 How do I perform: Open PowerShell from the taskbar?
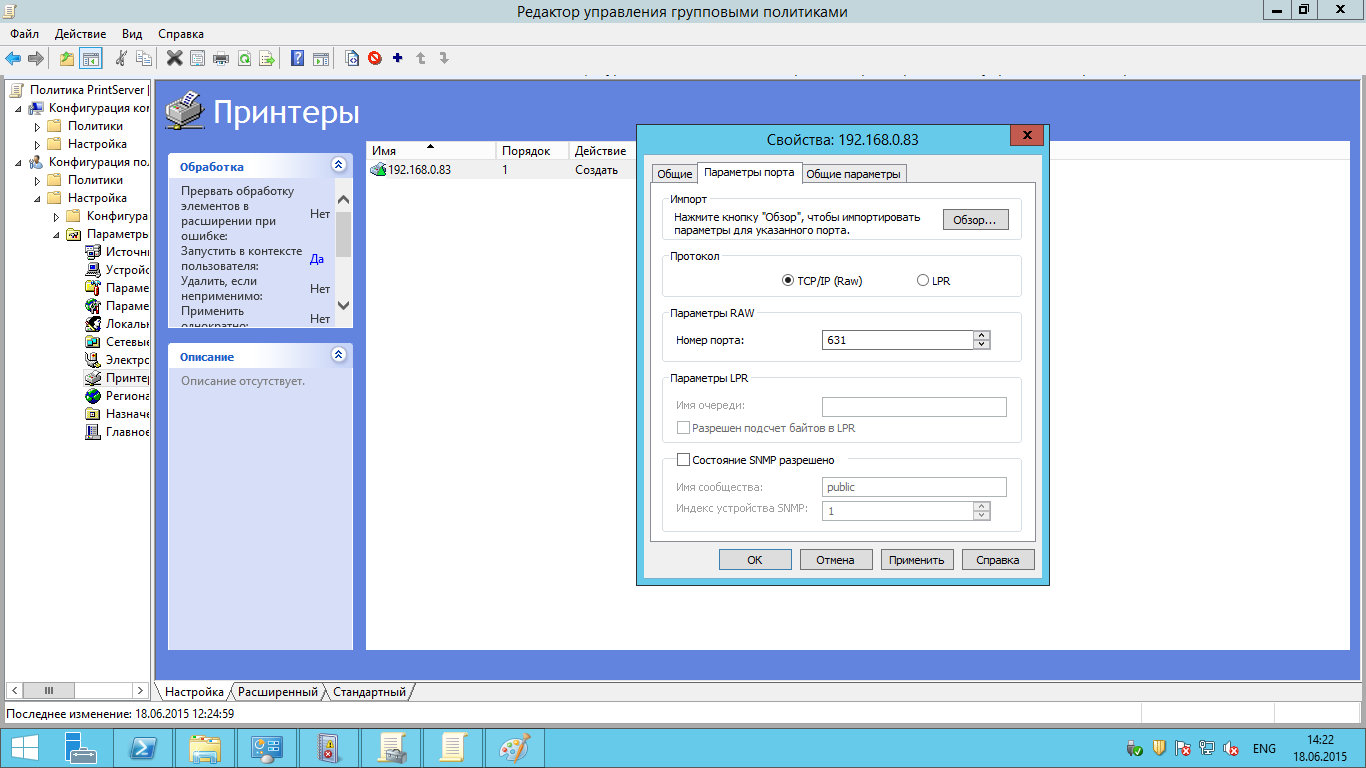click(x=143, y=748)
